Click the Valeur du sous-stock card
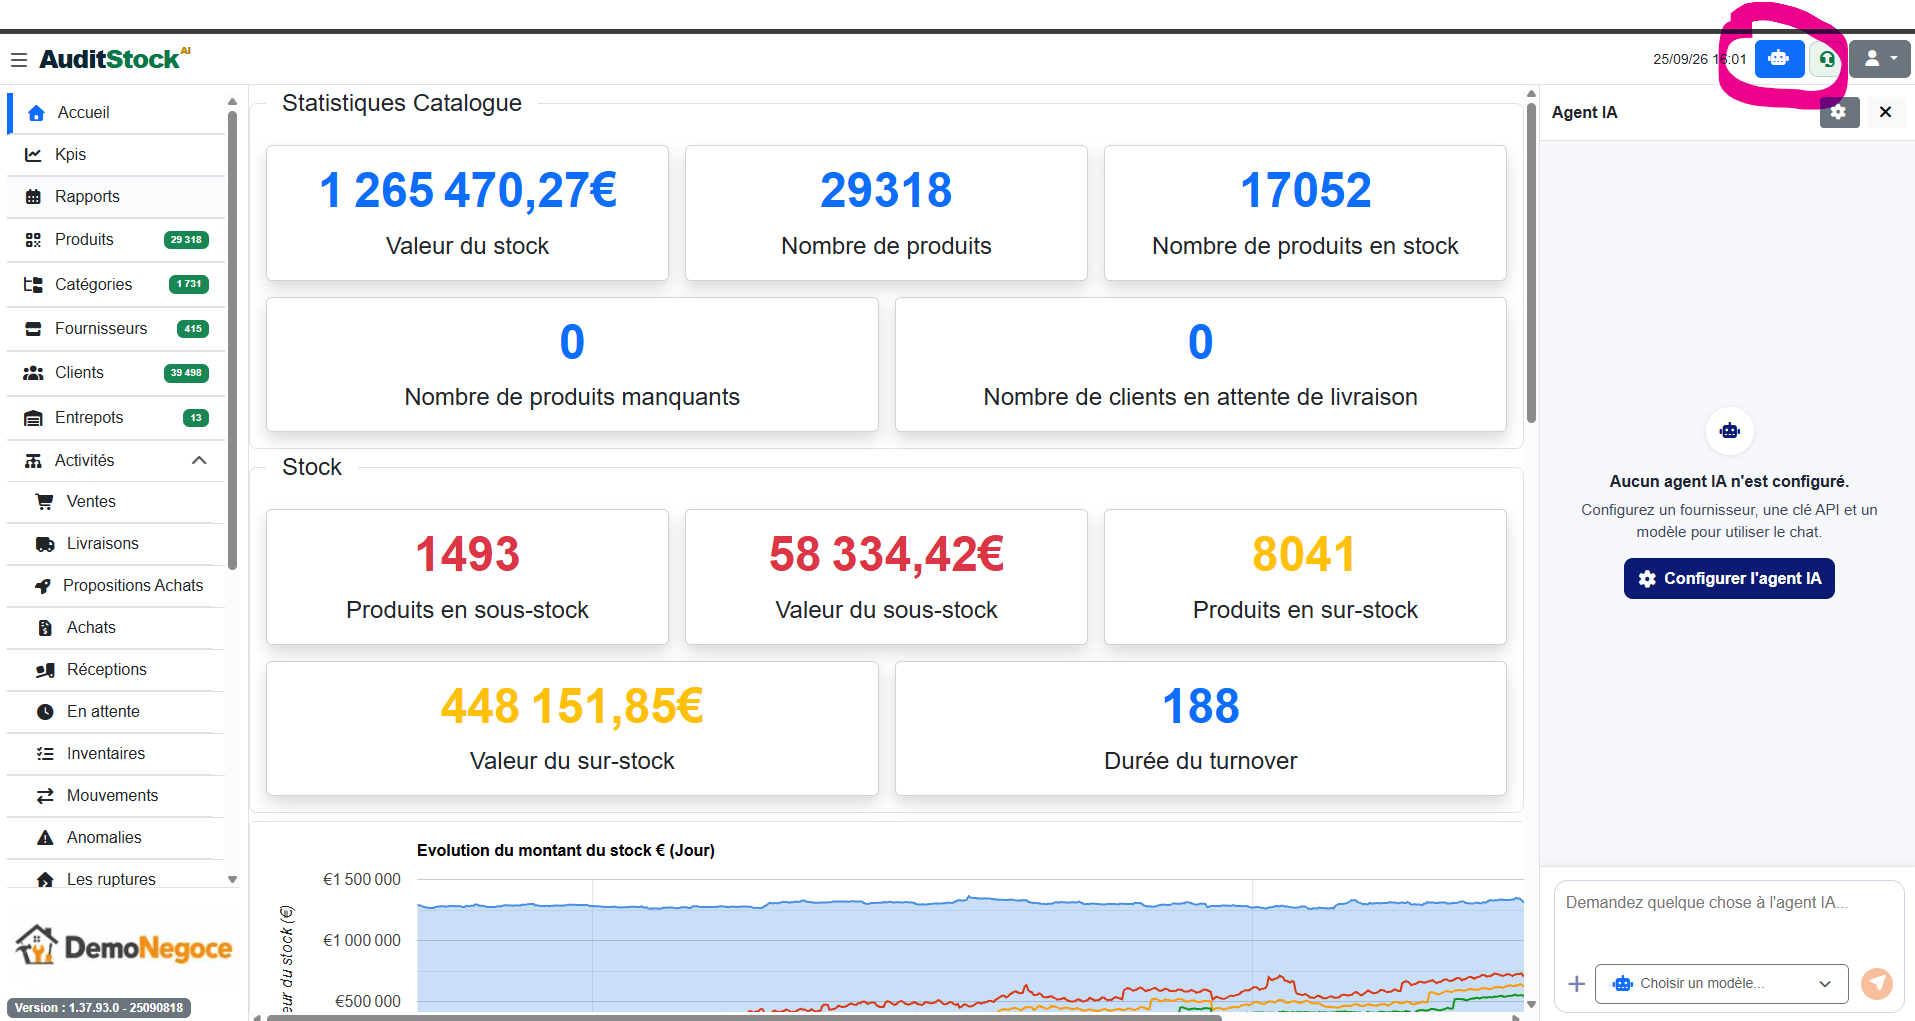This screenshot has height=1021, width=1915. pos(886,577)
